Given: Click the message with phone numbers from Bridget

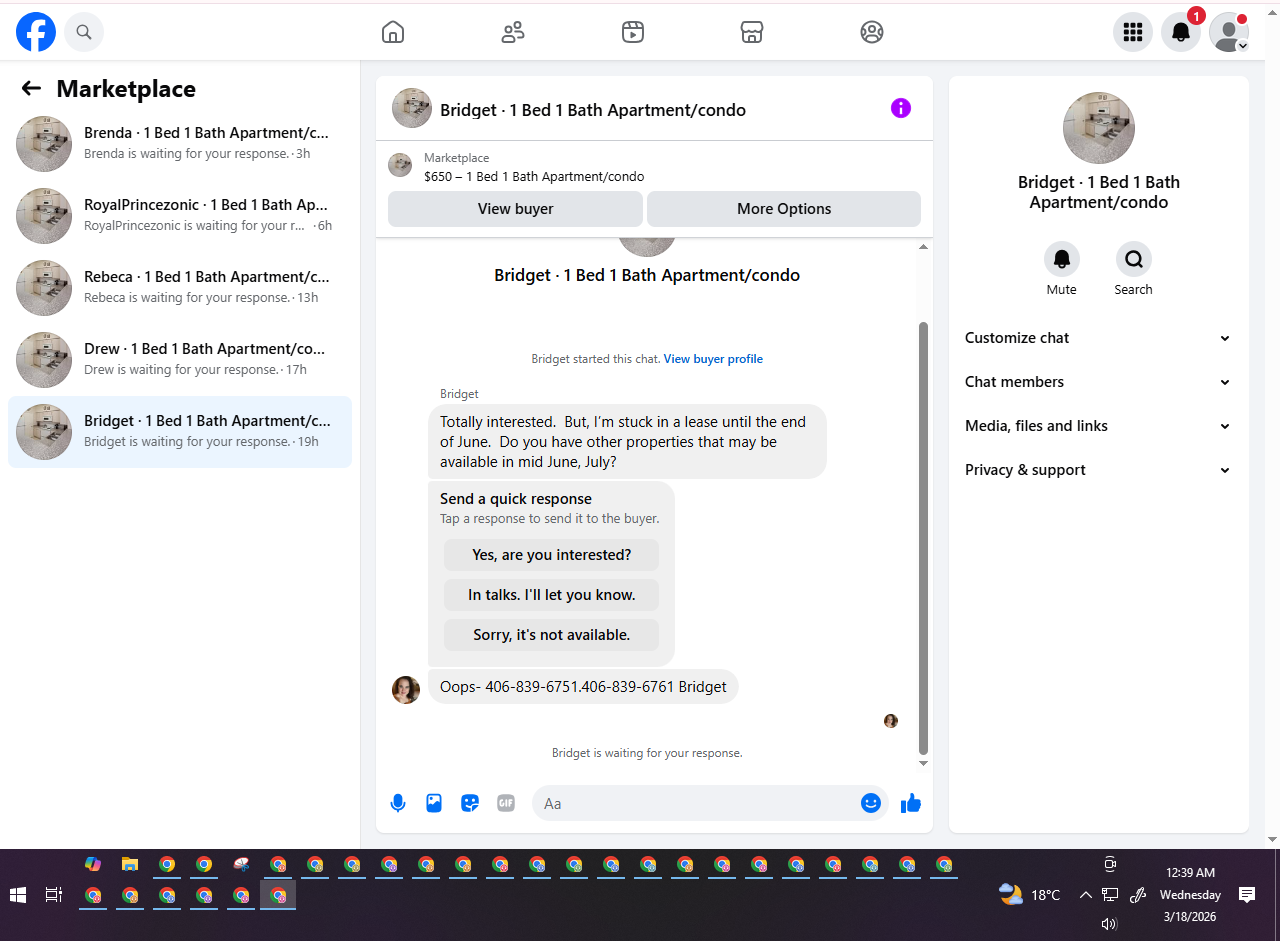Looking at the screenshot, I should 583,687.
